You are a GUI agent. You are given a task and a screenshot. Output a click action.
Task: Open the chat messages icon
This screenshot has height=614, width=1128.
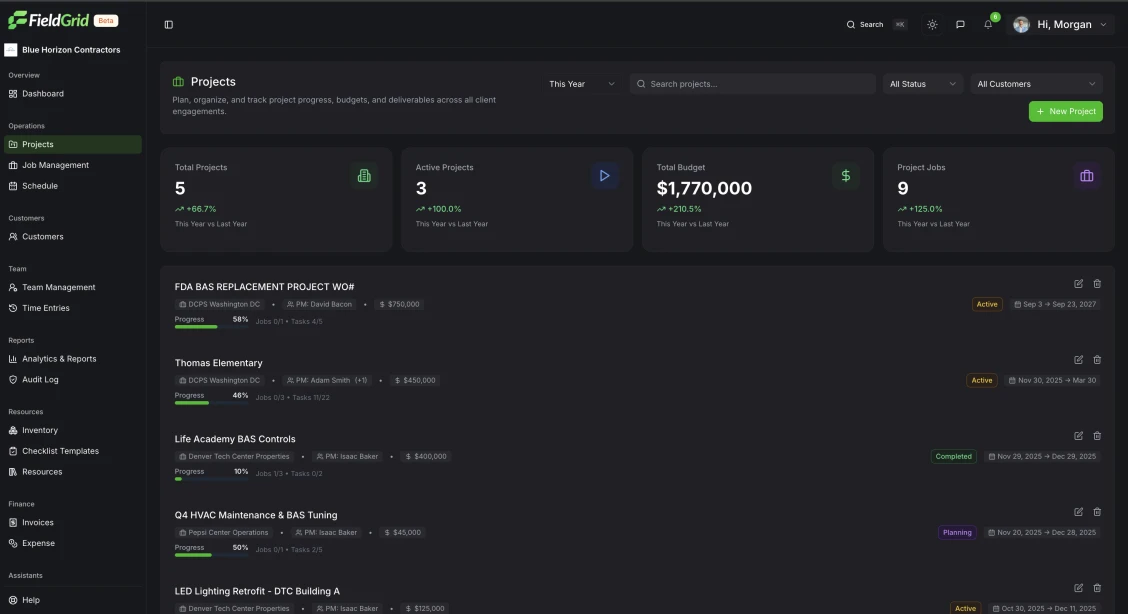click(x=960, y=24)
